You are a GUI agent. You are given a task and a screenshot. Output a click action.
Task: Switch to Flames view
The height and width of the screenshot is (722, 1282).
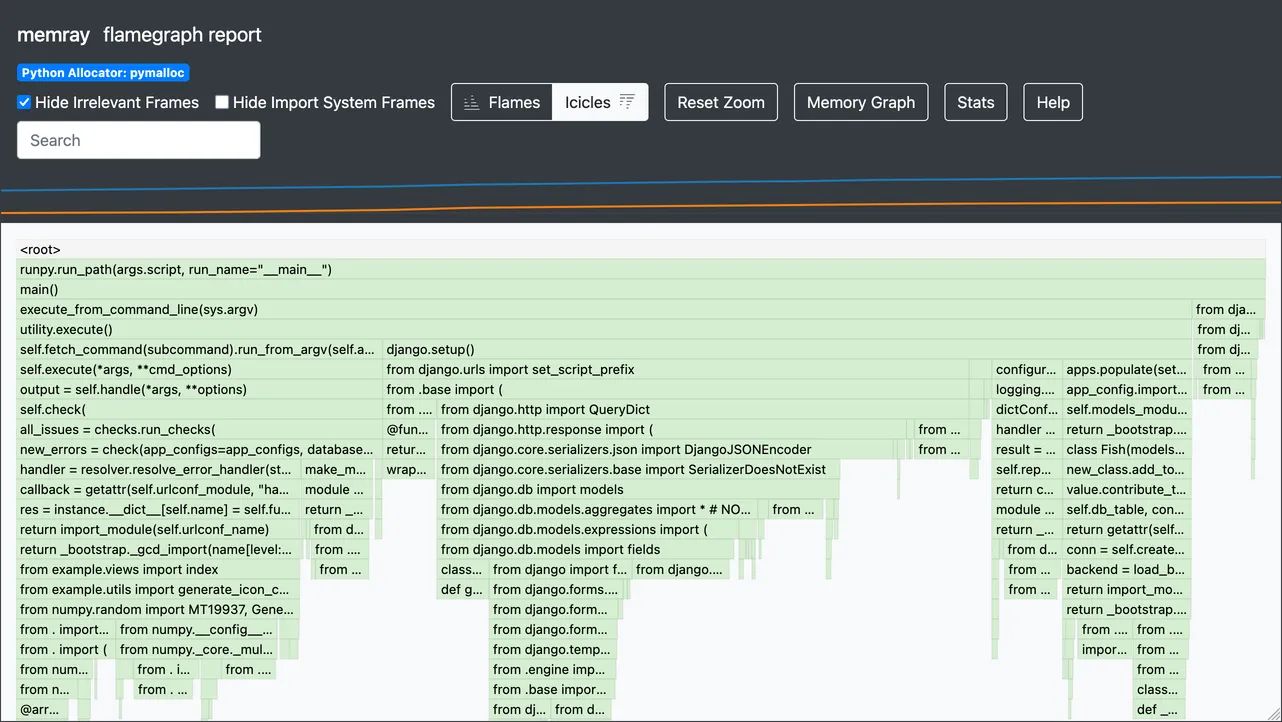coord(502,102)
